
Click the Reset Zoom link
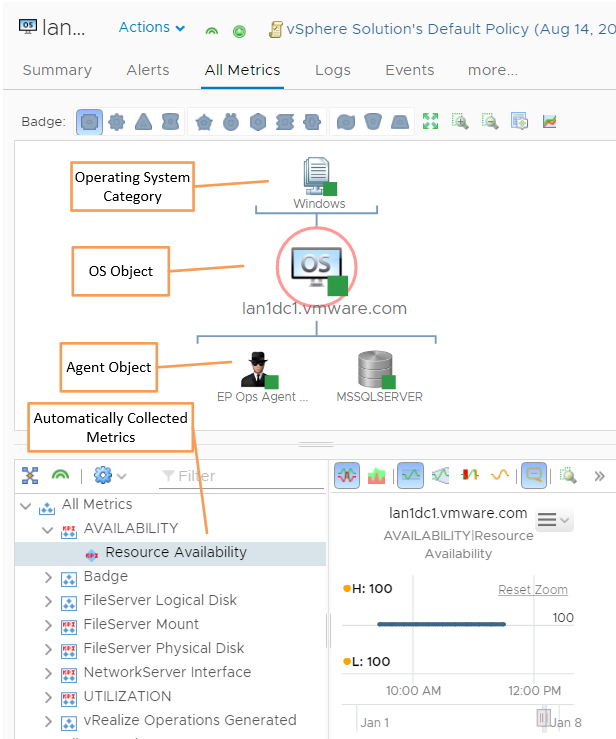click(x=533, y=590)
